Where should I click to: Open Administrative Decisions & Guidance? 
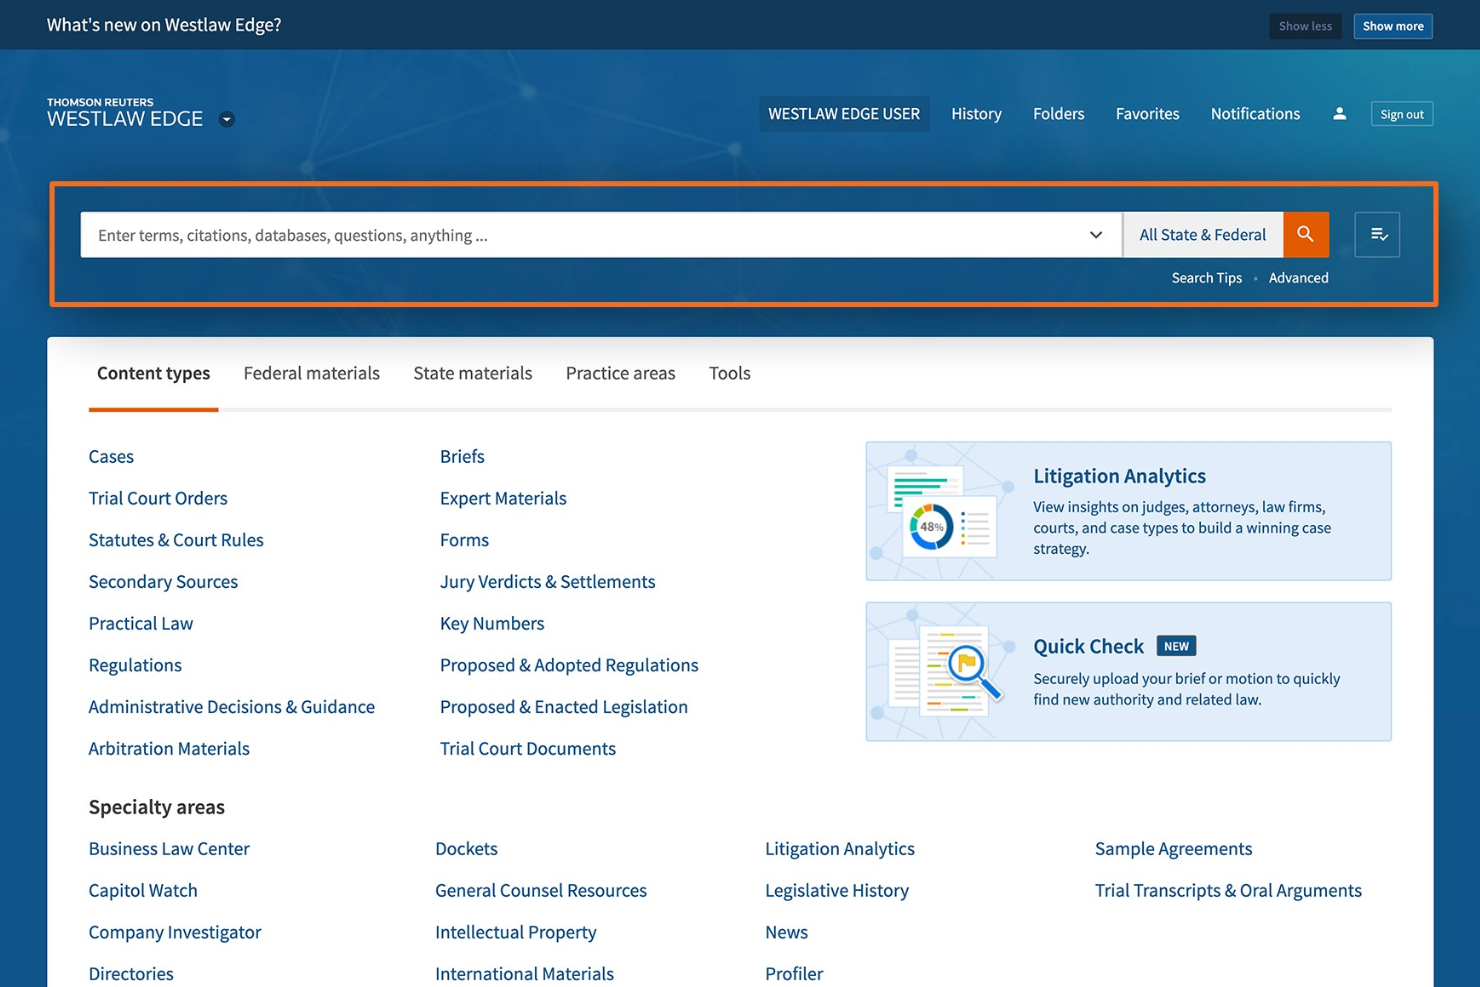232,707
